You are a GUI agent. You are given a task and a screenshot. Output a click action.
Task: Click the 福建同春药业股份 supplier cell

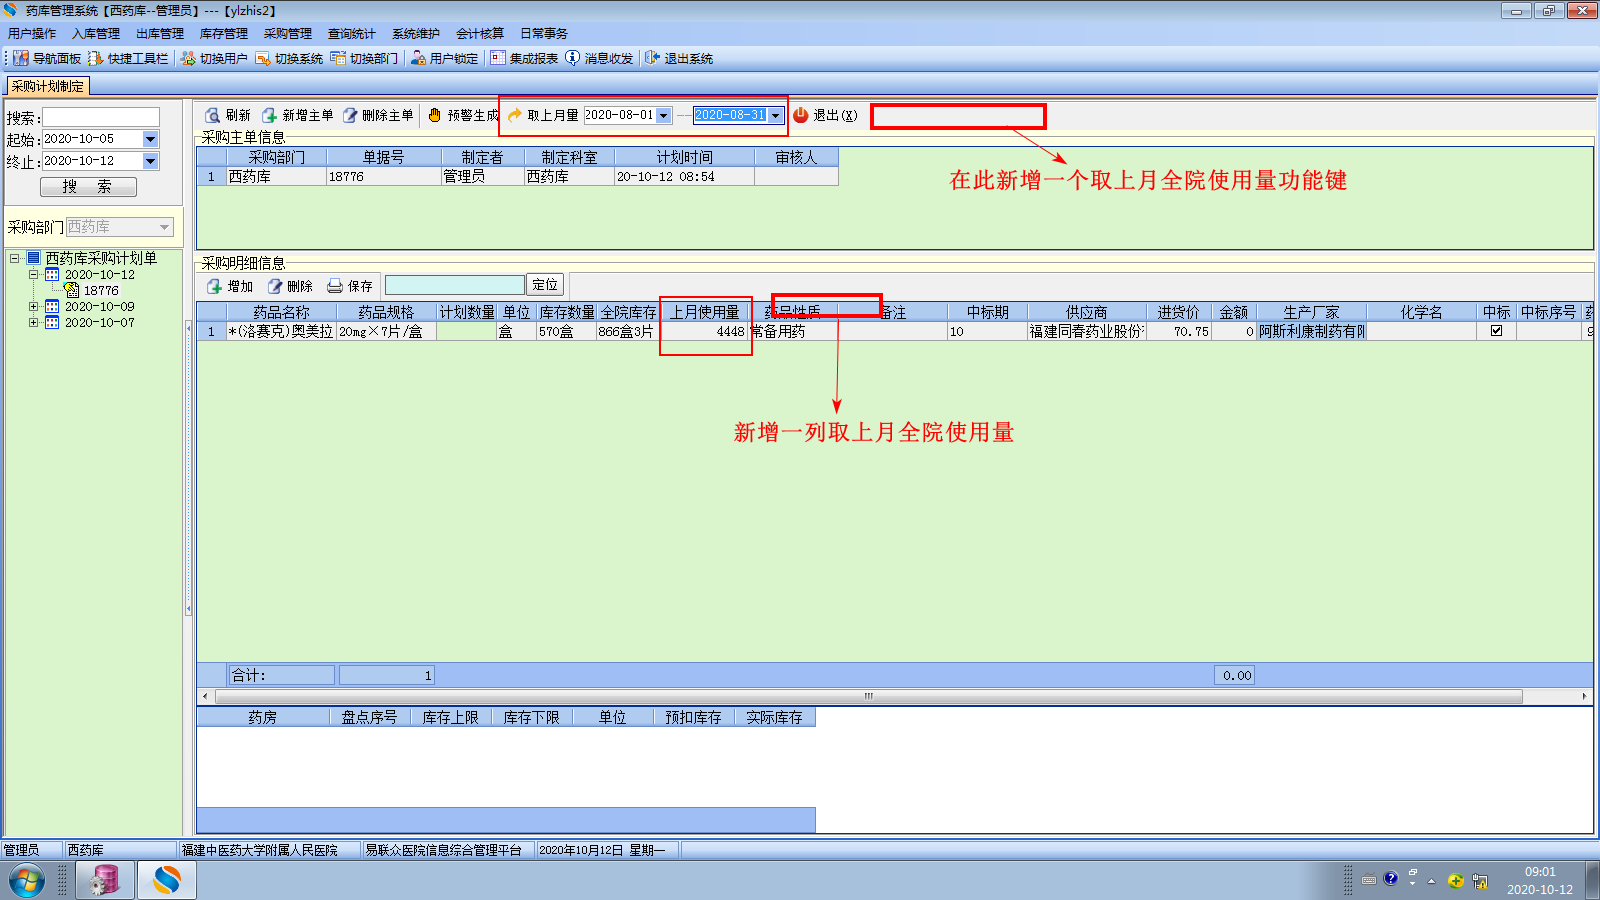pos(1086,331)
